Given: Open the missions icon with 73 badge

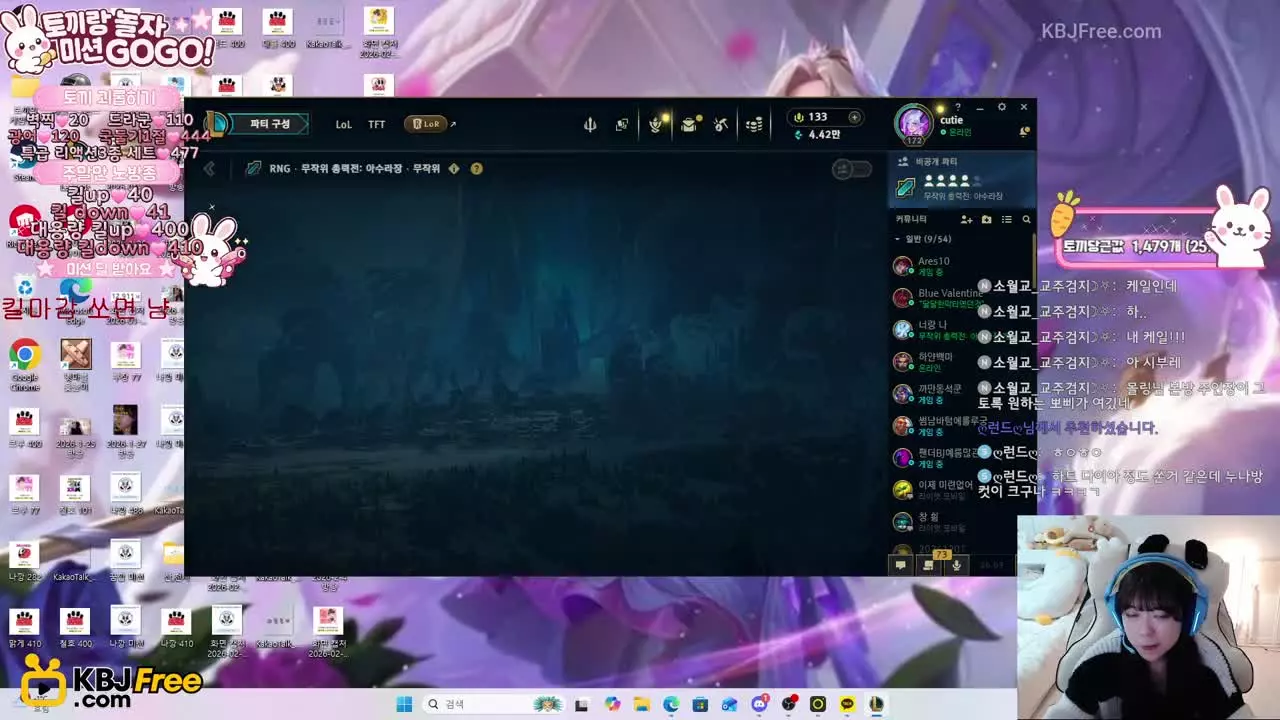Looking at the screenshot, I should pos(929,565).
